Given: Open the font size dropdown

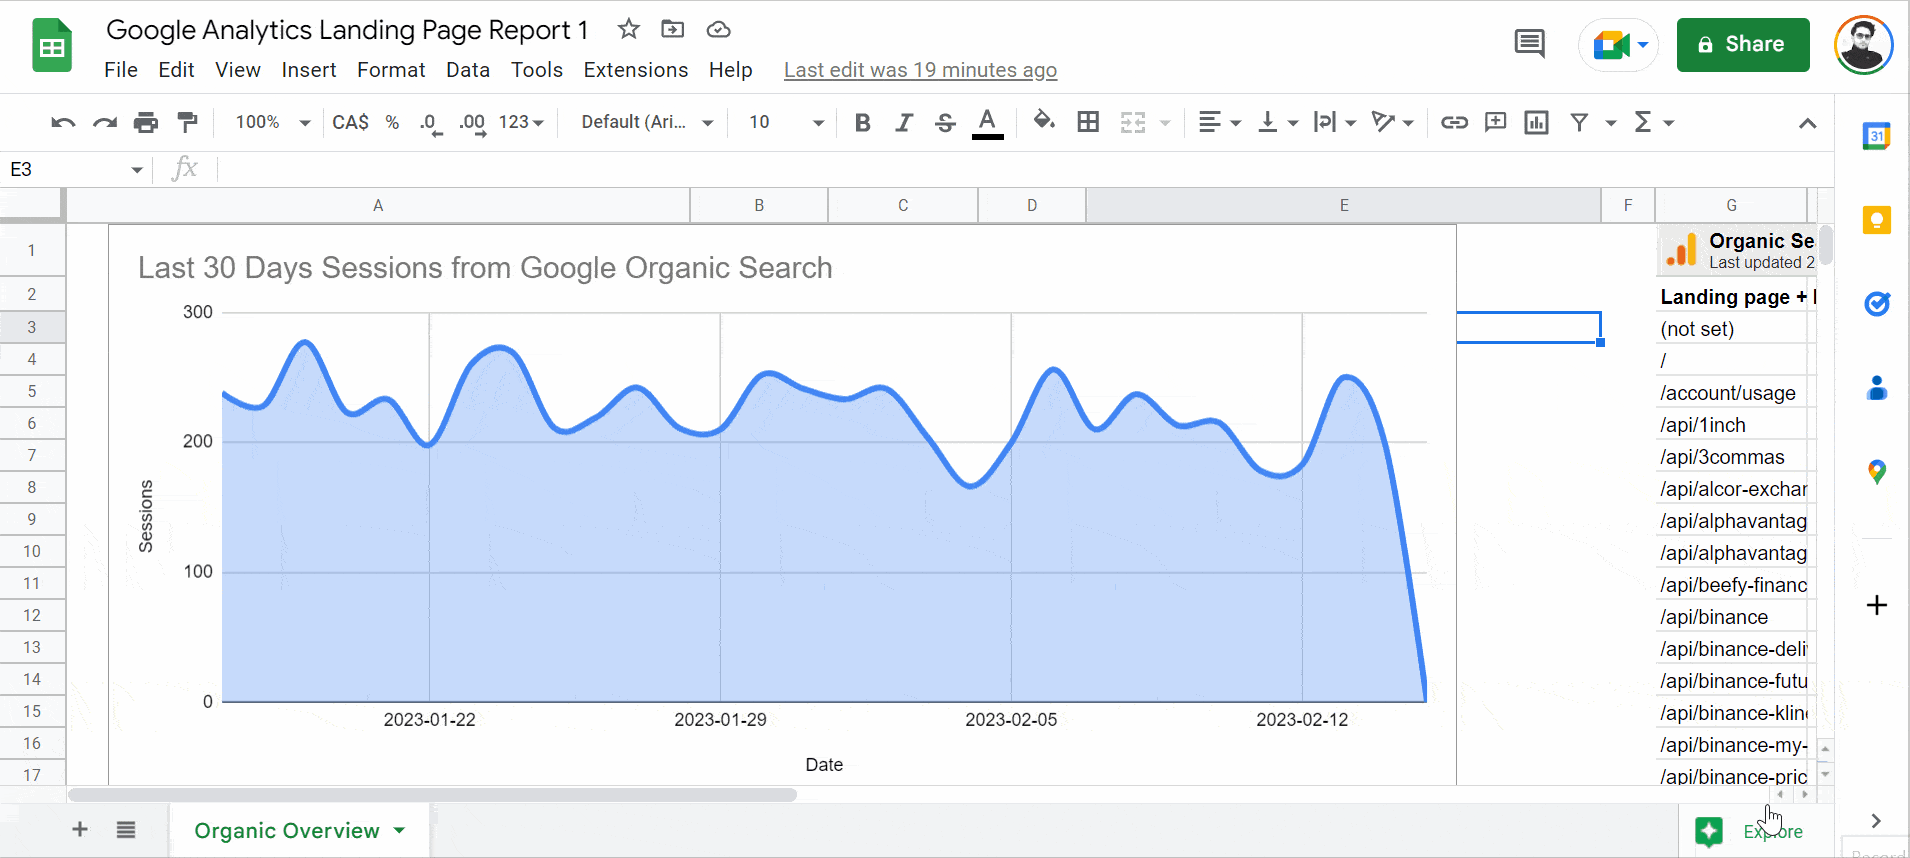Looking at the screenshot, I should (786, 122).
